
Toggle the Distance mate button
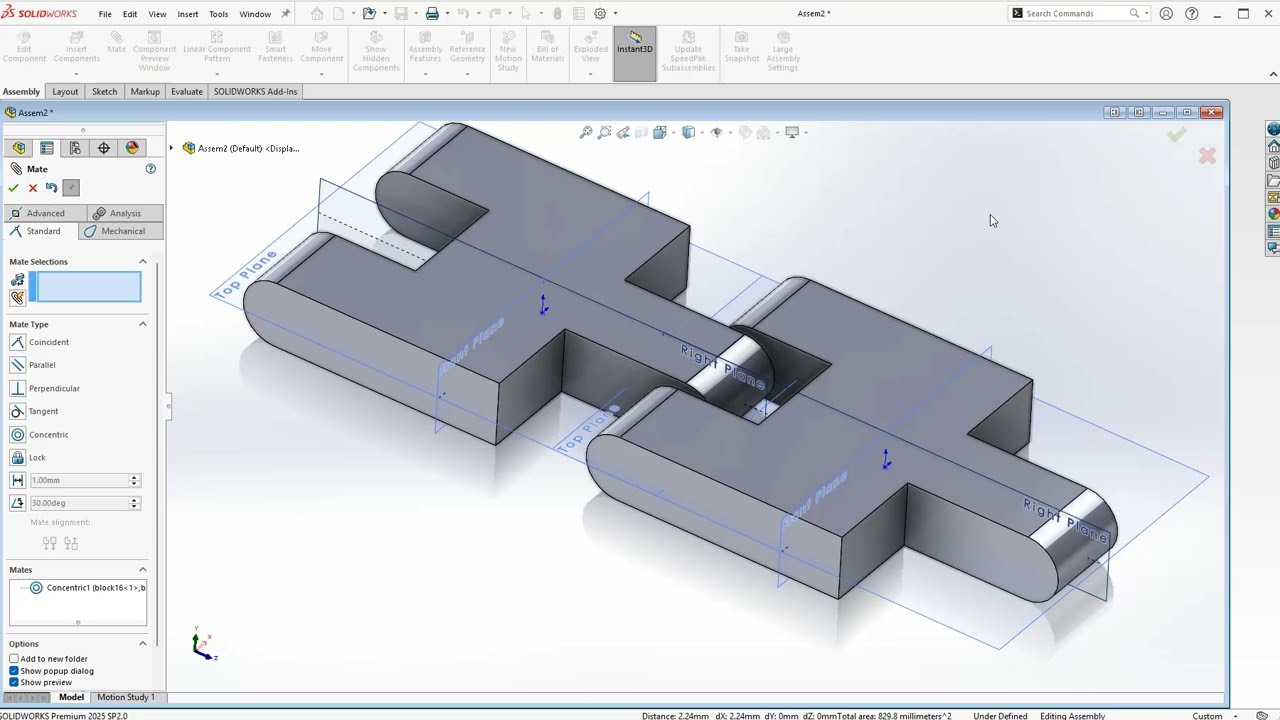pos(17,480)
